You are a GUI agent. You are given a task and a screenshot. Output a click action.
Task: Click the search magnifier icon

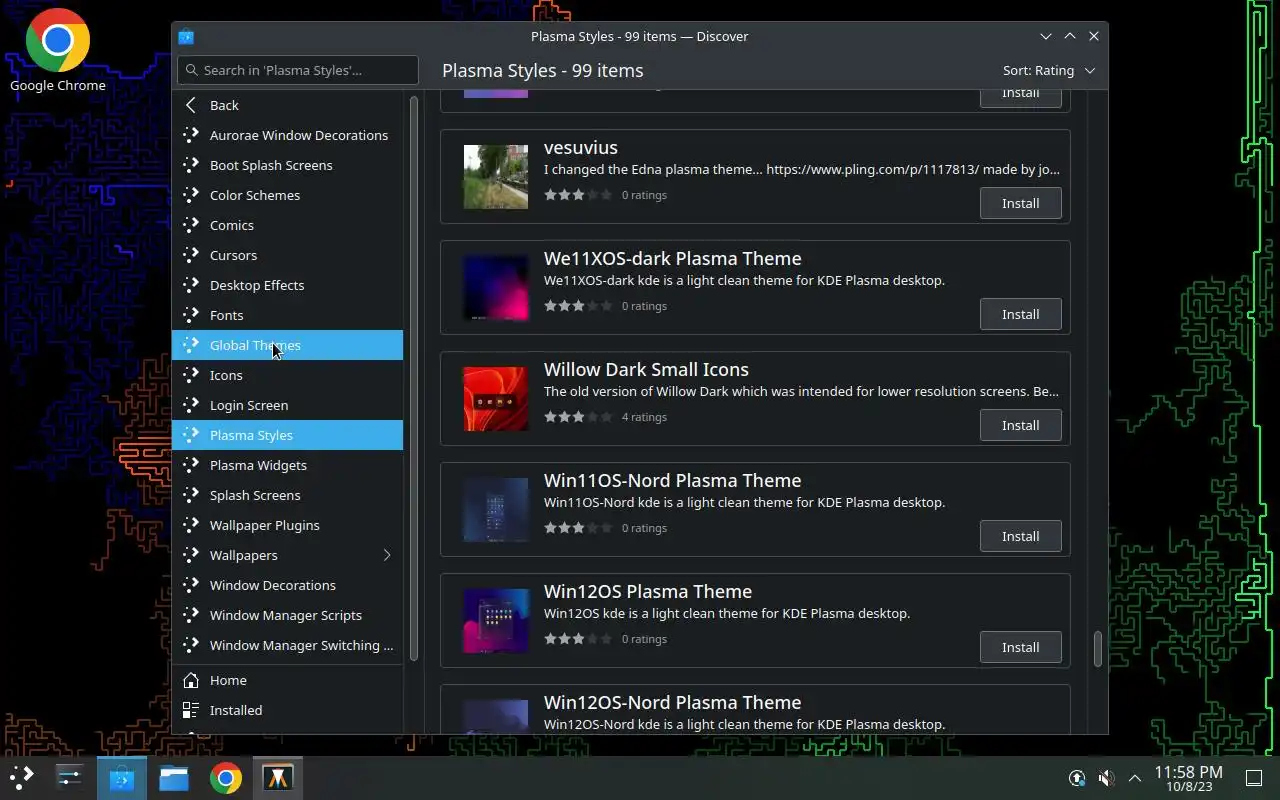(x=191, y=70)
